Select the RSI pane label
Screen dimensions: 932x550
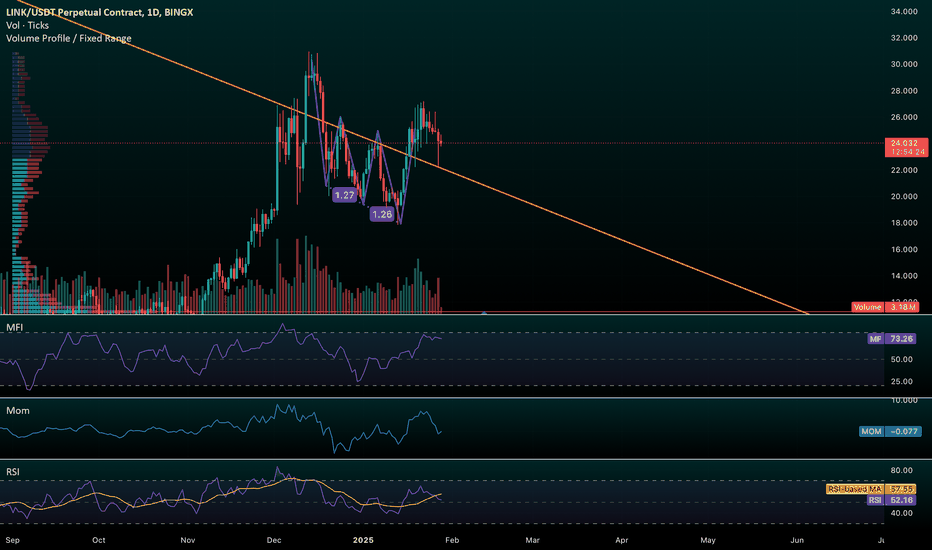tap(12, 472)
